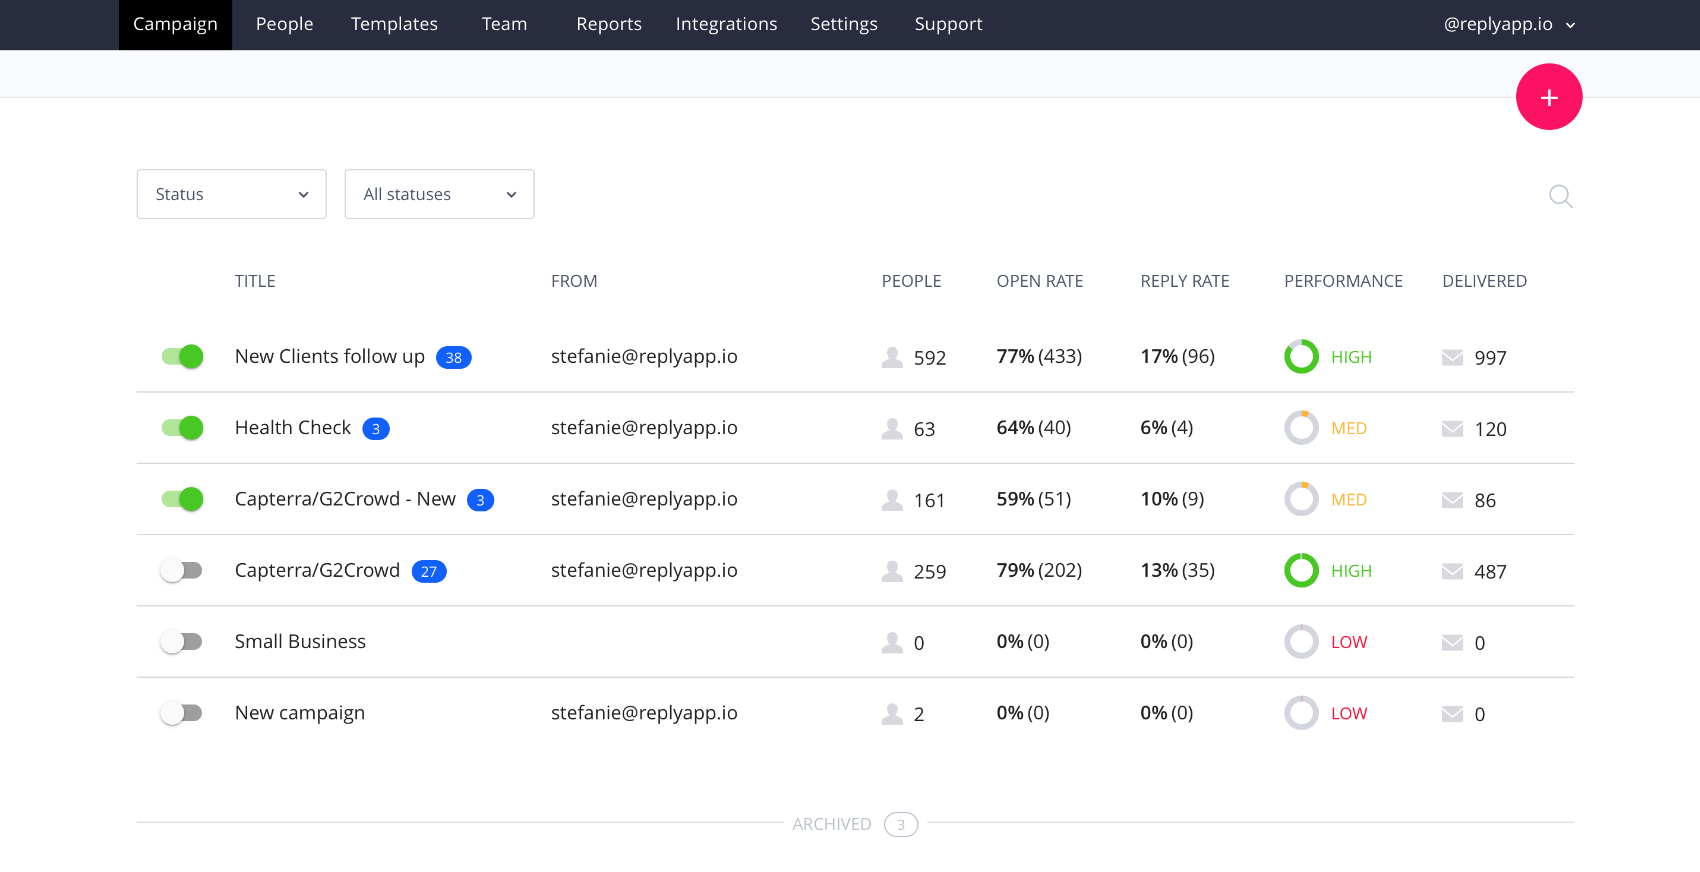
Task: Expand the Archived section with count 3
Action: point(854,824)
